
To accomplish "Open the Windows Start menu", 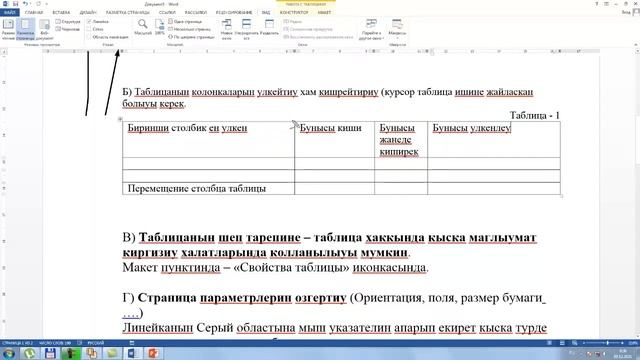I will point(9,353).
